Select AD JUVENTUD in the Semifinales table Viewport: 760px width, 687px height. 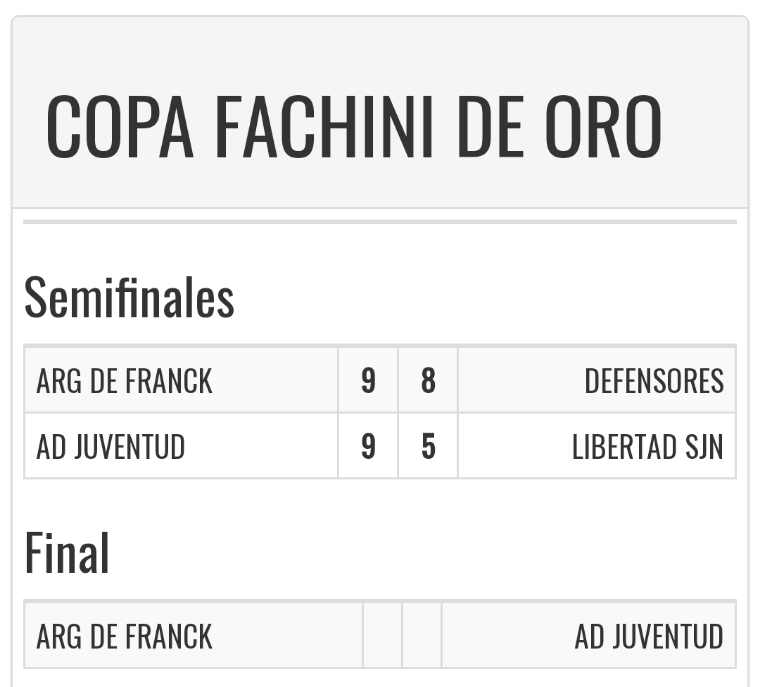(111, 446)
